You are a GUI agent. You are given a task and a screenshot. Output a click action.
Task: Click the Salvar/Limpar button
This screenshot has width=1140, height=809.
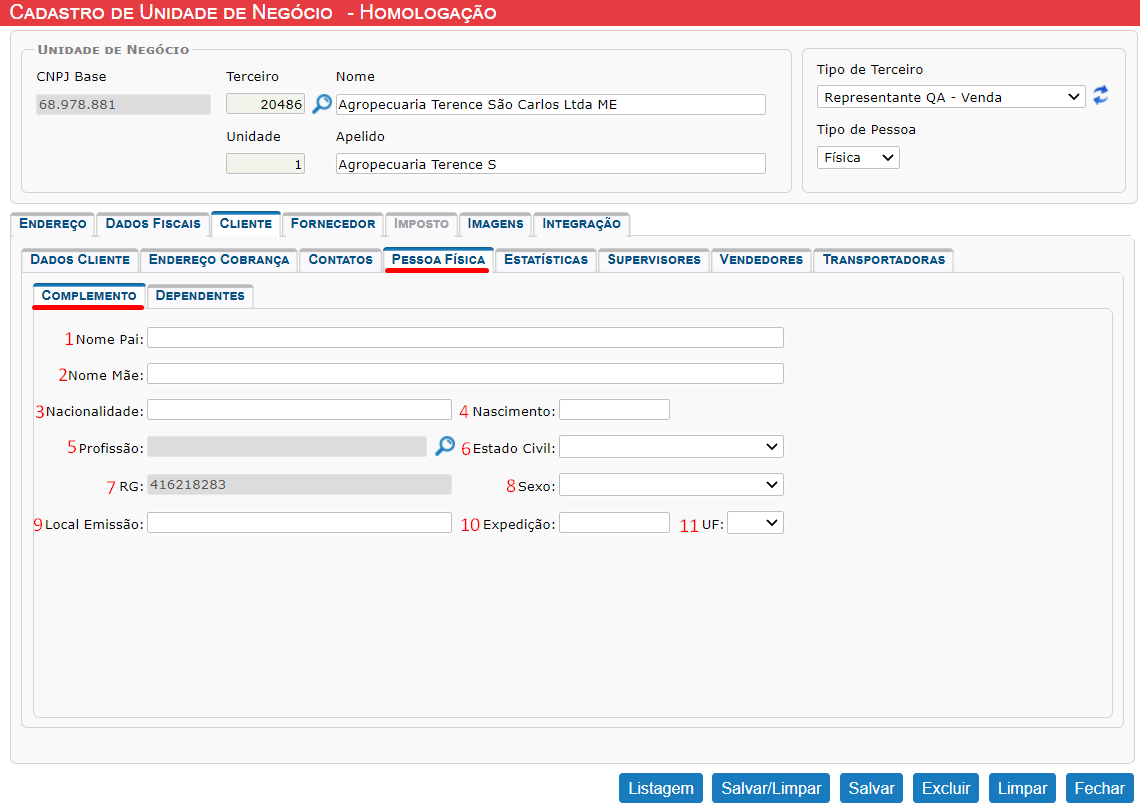coord(771,788)
